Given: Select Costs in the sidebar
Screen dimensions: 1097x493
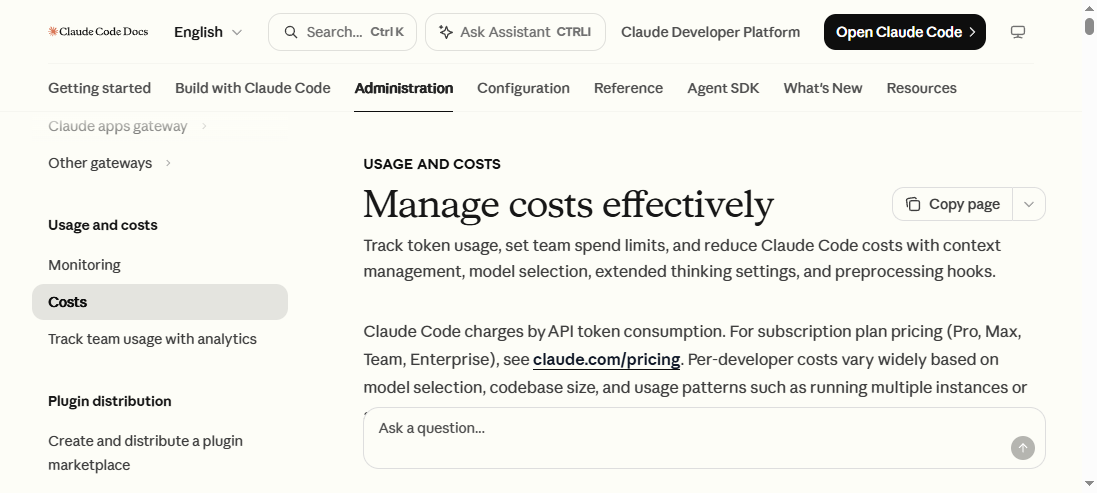Looking at the screenshot, I should (160, 302).
